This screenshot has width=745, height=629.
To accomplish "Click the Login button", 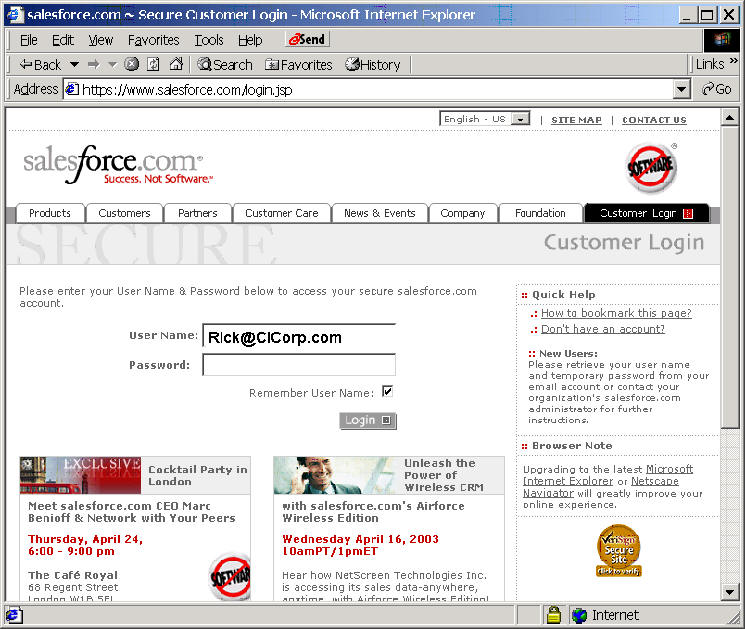I will (368, 420).
